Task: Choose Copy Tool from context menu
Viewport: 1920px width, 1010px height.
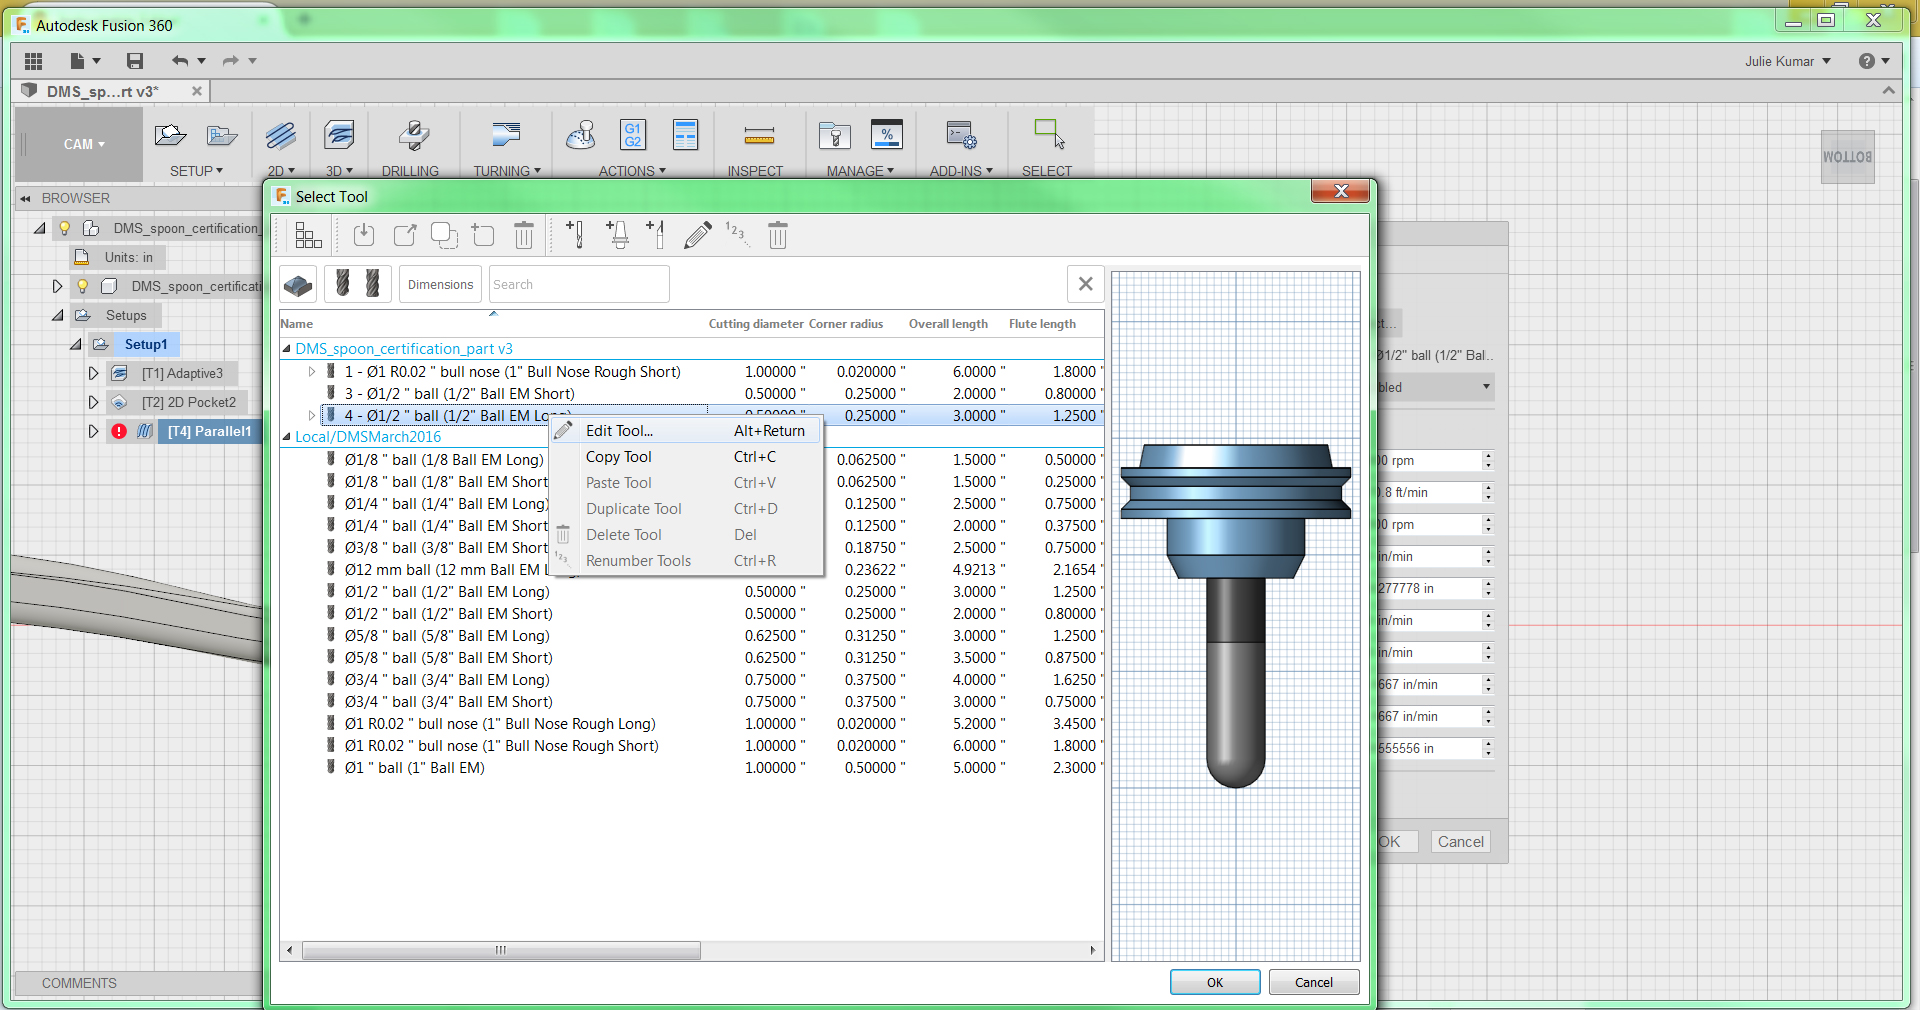Action: [686, 457]
